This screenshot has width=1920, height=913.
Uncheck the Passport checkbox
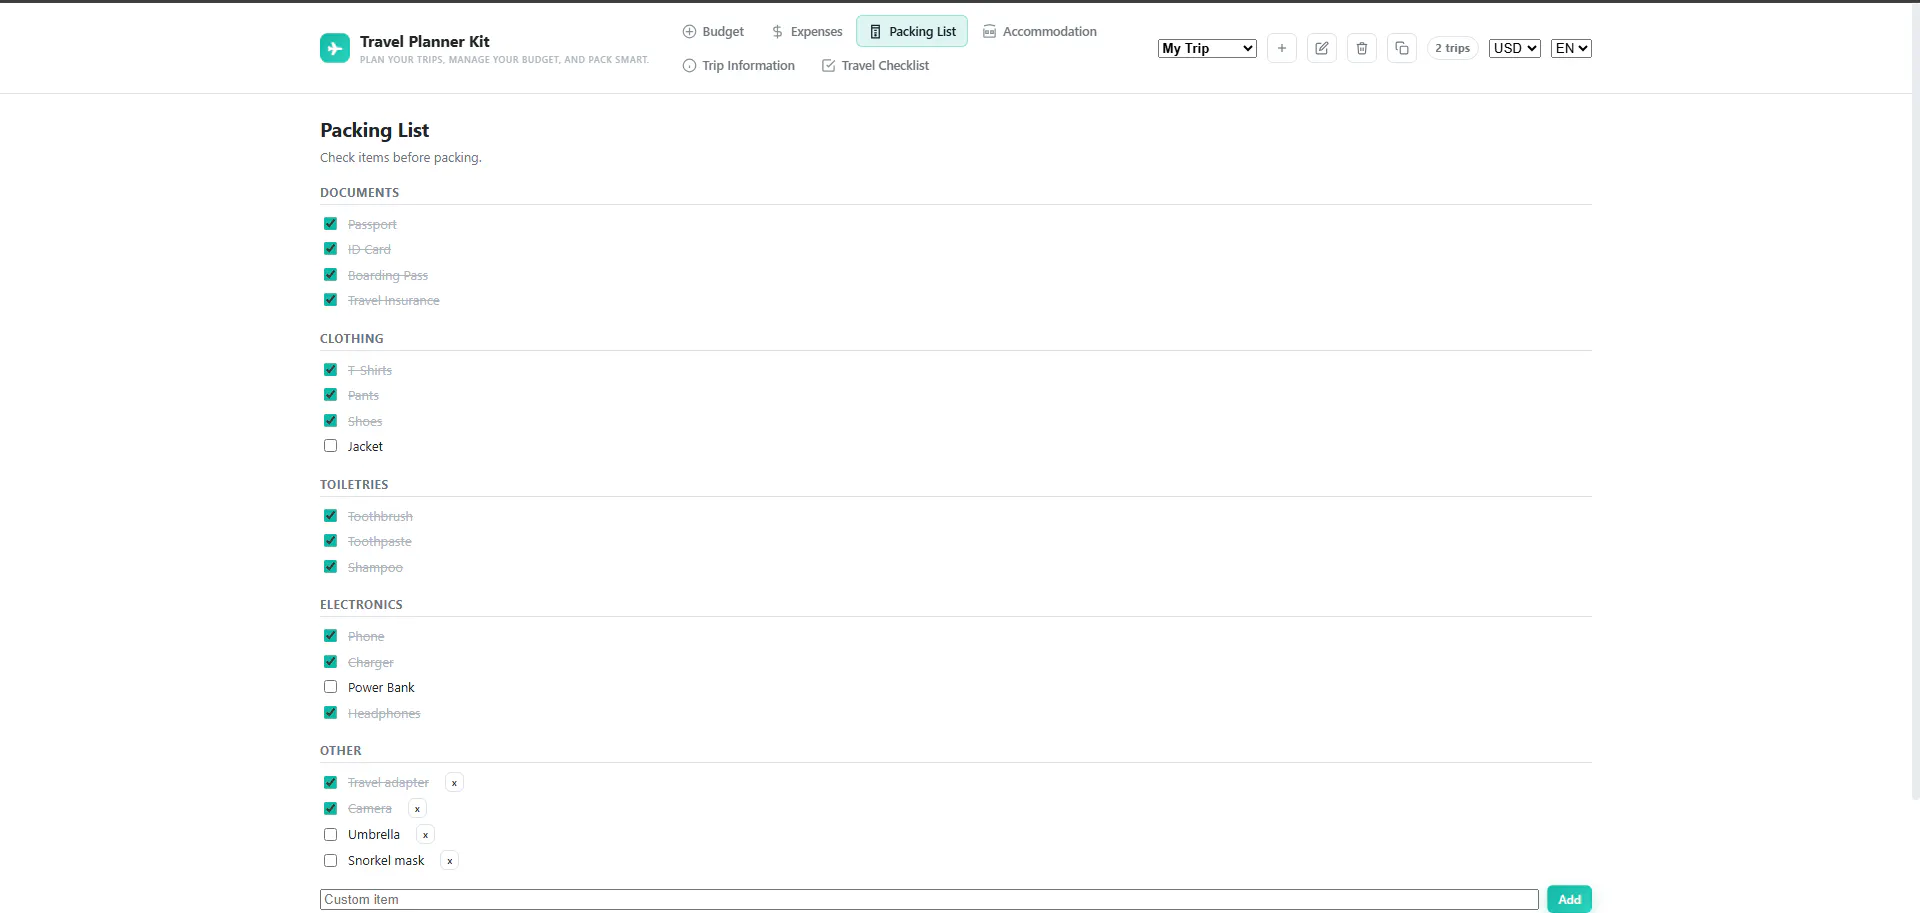click(330, 224)
